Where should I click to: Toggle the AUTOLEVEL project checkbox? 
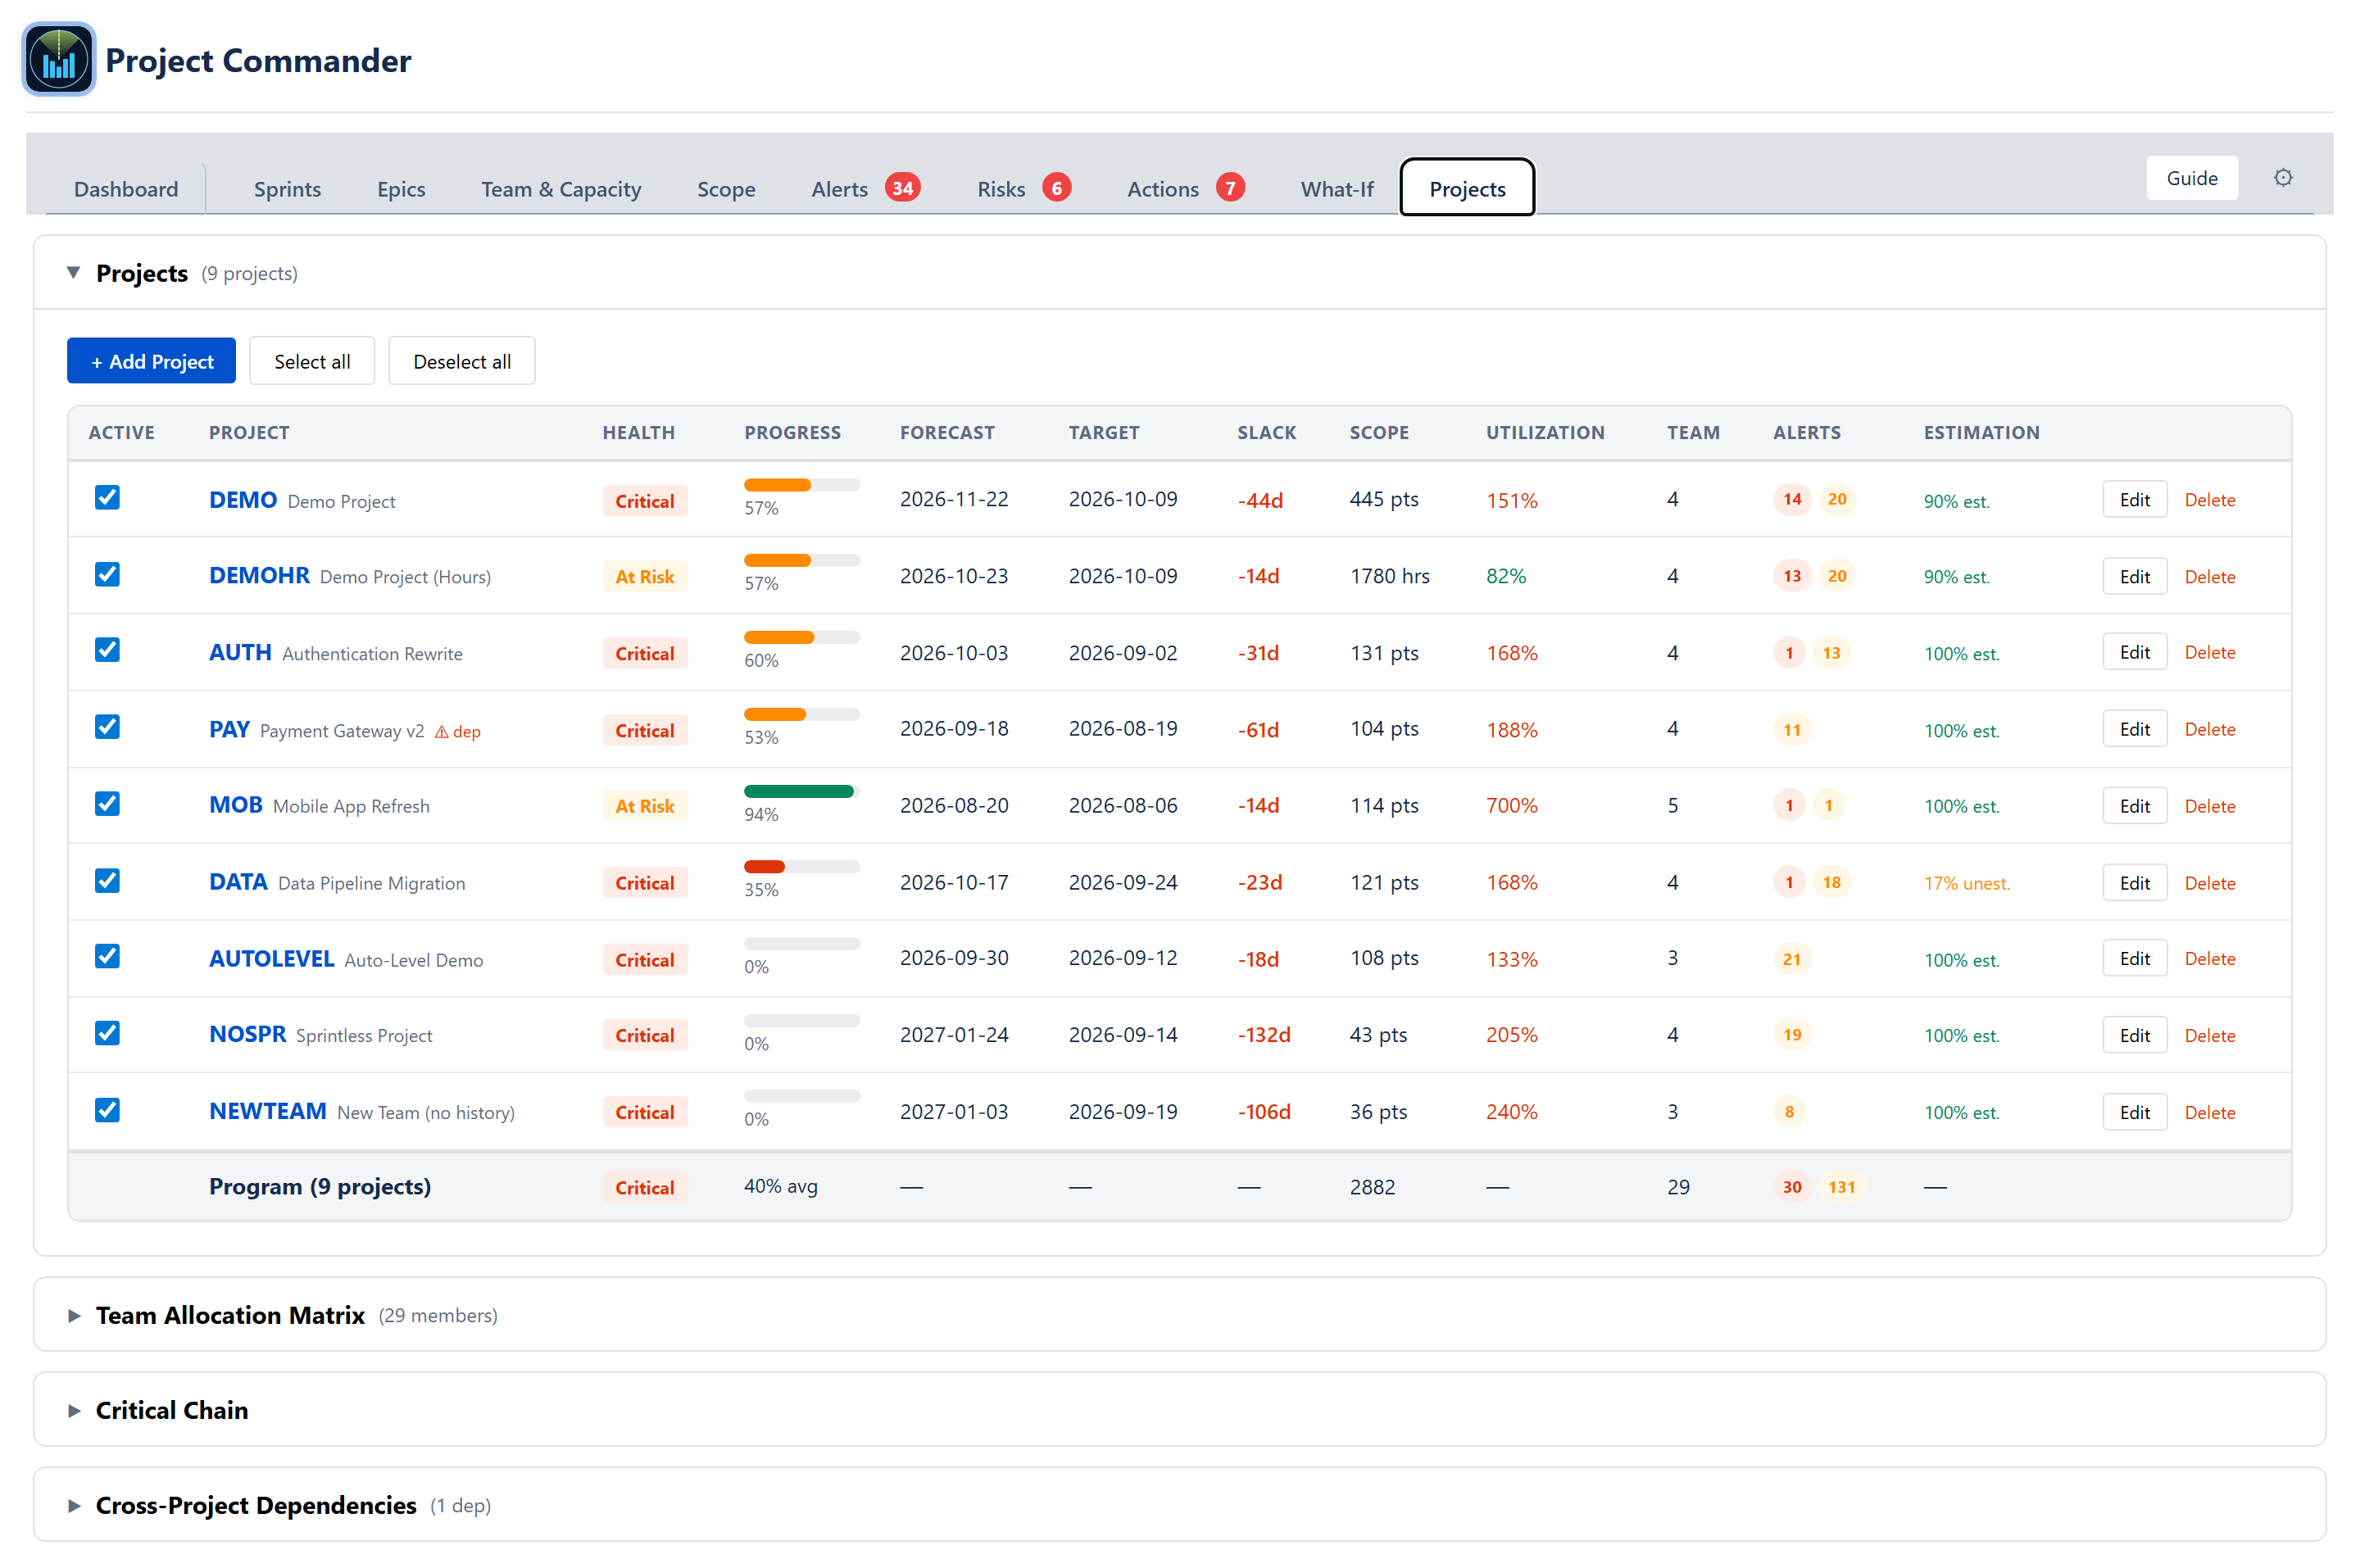(x=107, y=957)
